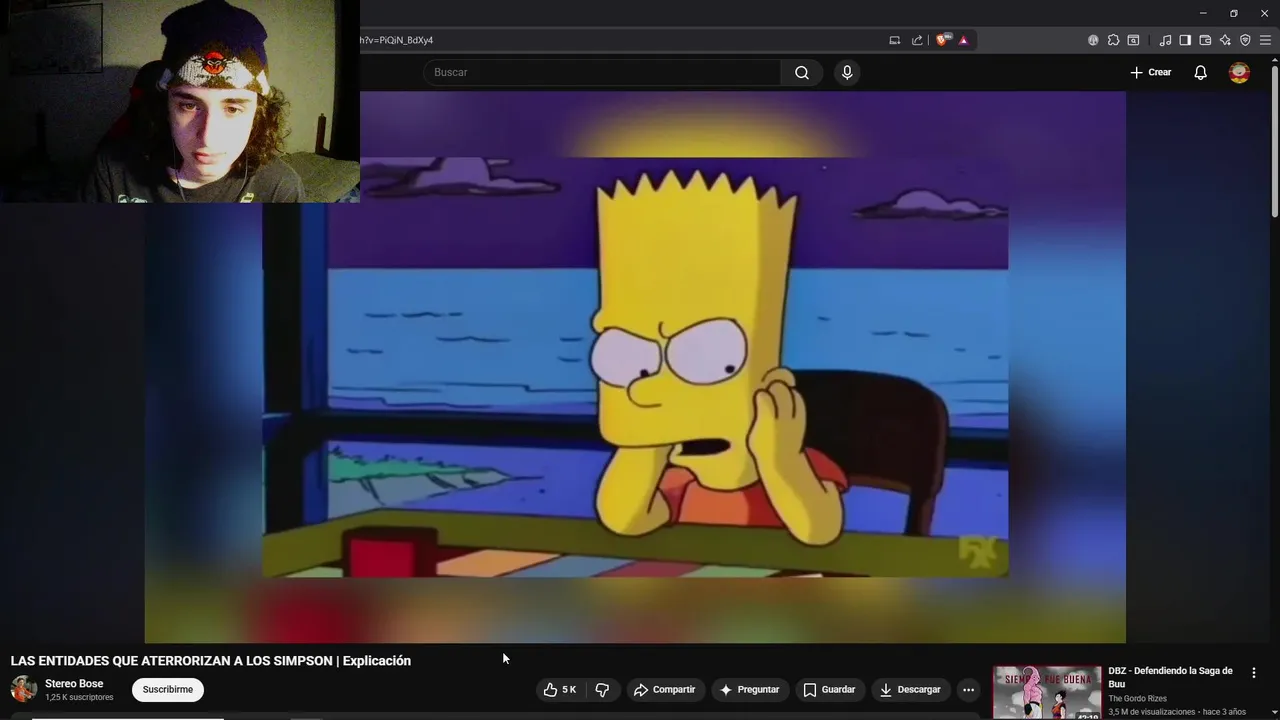
Task: Open YouTube notifications bell
Action: tap(1200, 72)
